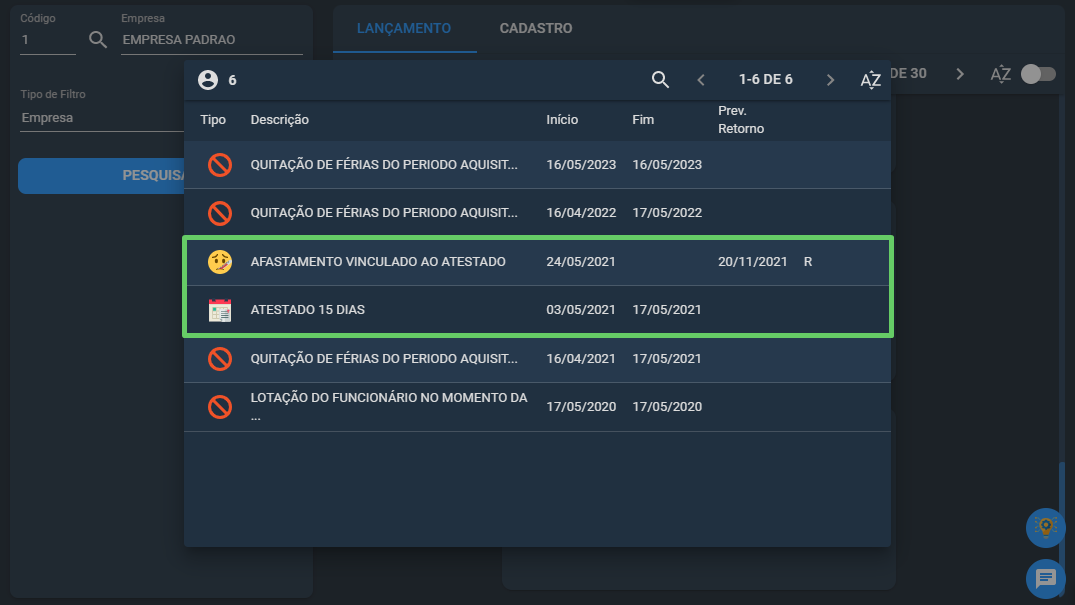Click the search magnifier beside Código field
The height and width of the screenshot is (605, 1075).
pyautogui.click(x=98, y=40)
